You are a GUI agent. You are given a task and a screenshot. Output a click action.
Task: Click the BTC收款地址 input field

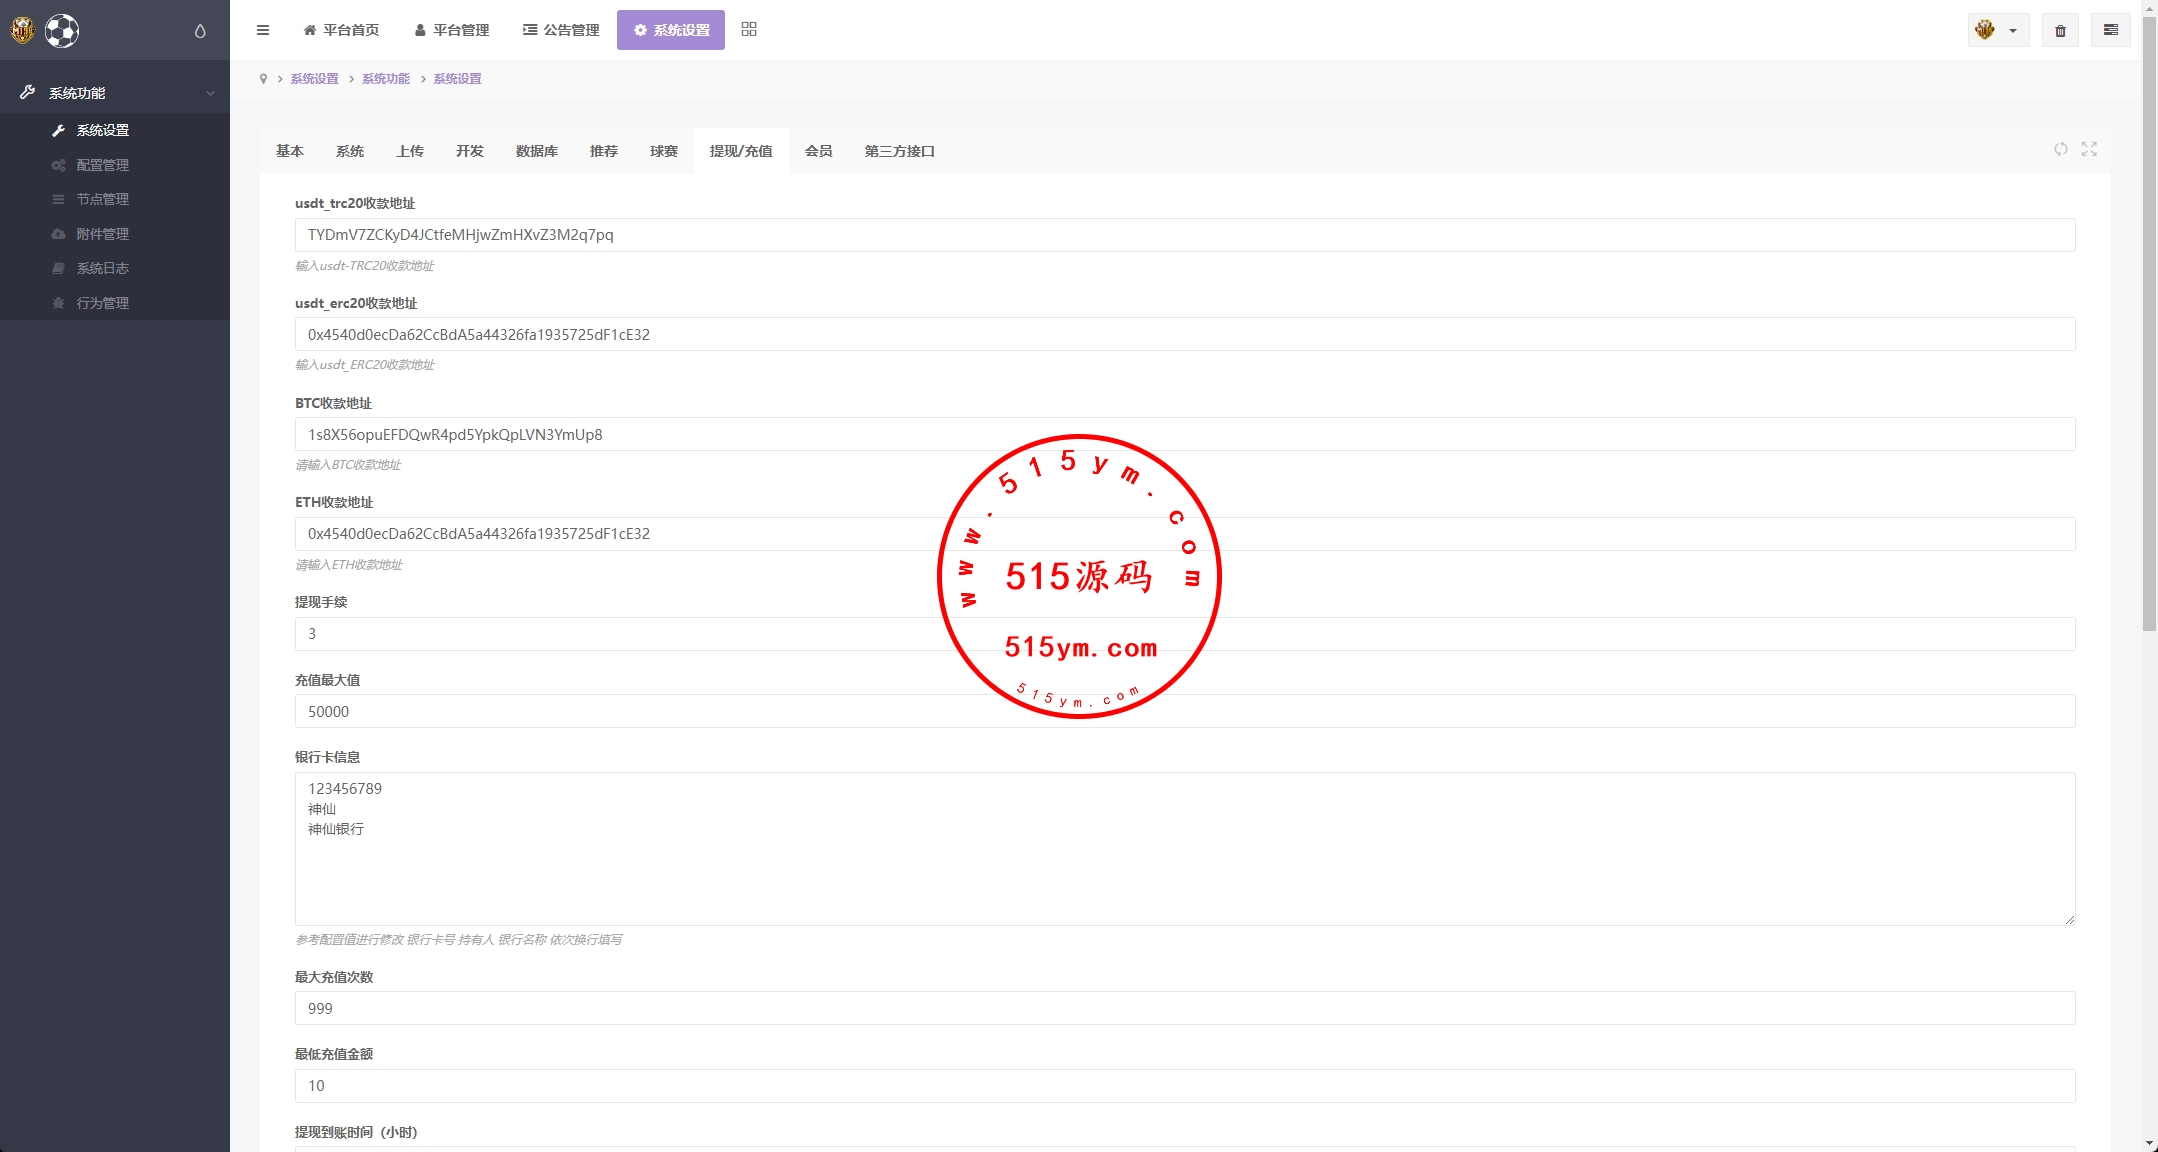[1184, 434]
